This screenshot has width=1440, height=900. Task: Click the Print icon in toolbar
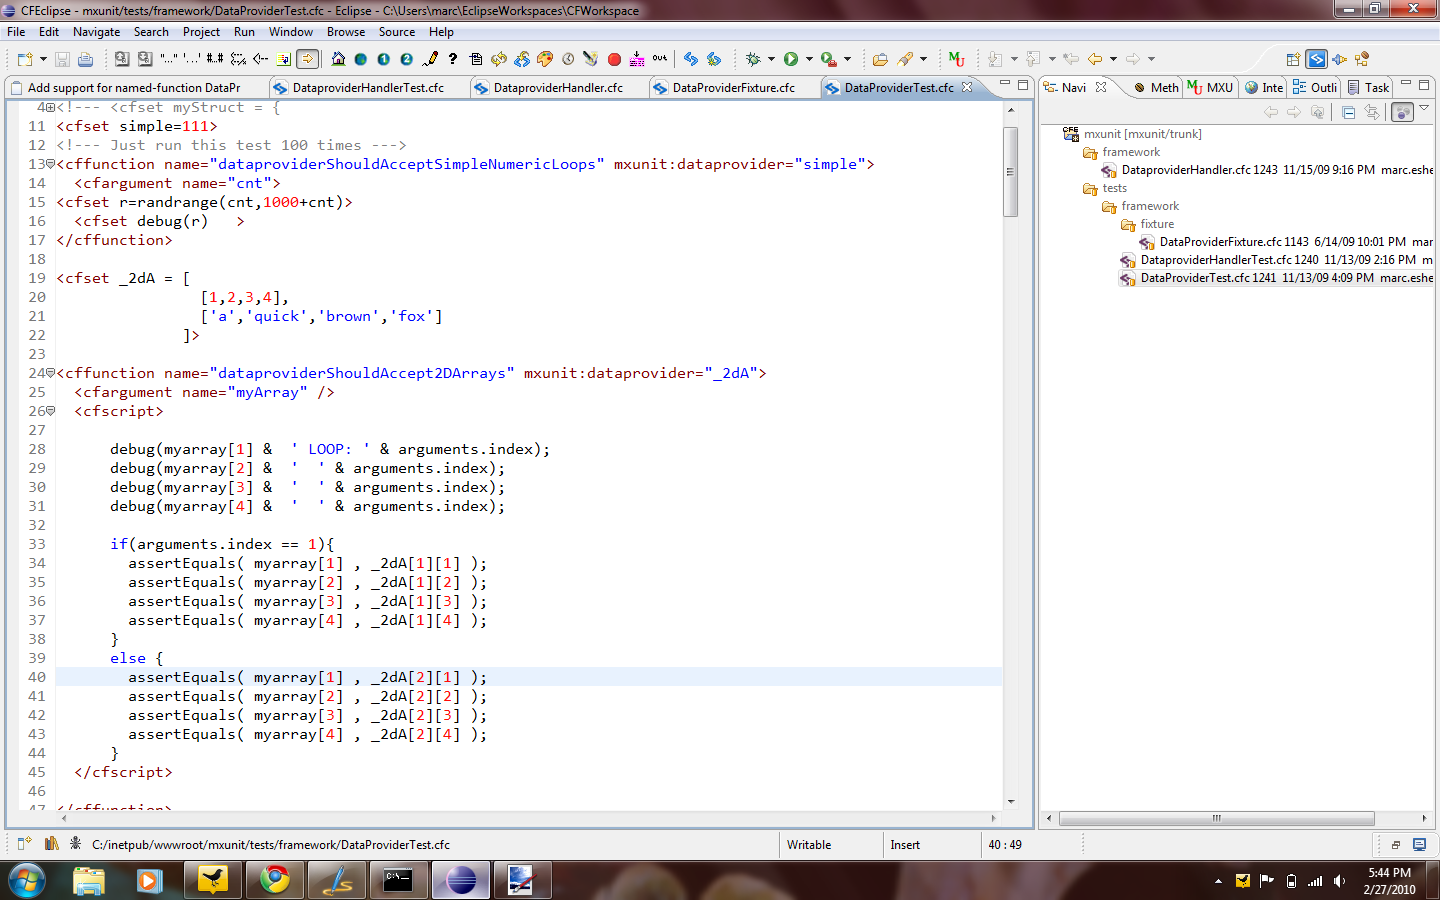click(x=85, y=59)
